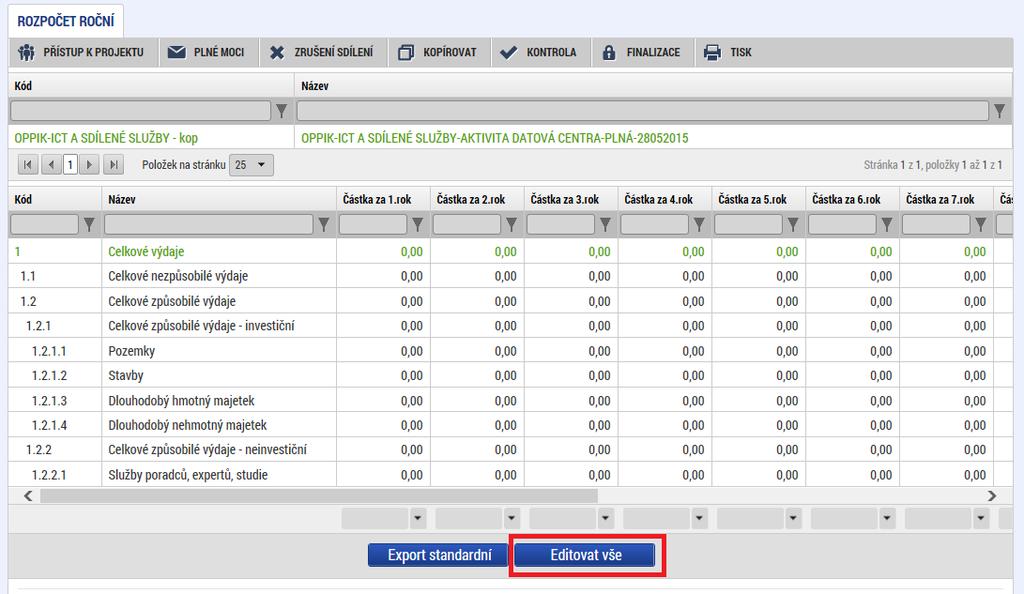Image resolution: width=1024 pixels, height=594 pixels.
Task: Open aggregate dropdown under Částka za 6.rok
Action: 887,519
